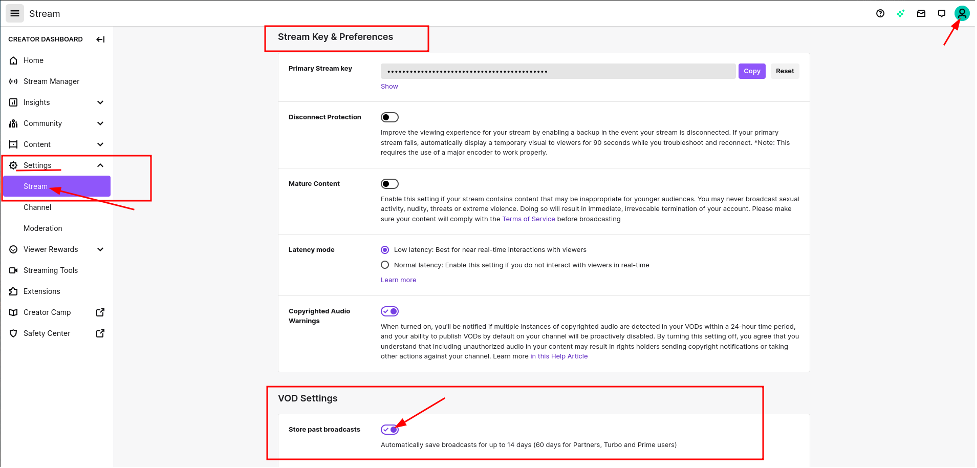
Task: Click the 'Stream Key & Preferences' heading
Action: tap(335, 37)
